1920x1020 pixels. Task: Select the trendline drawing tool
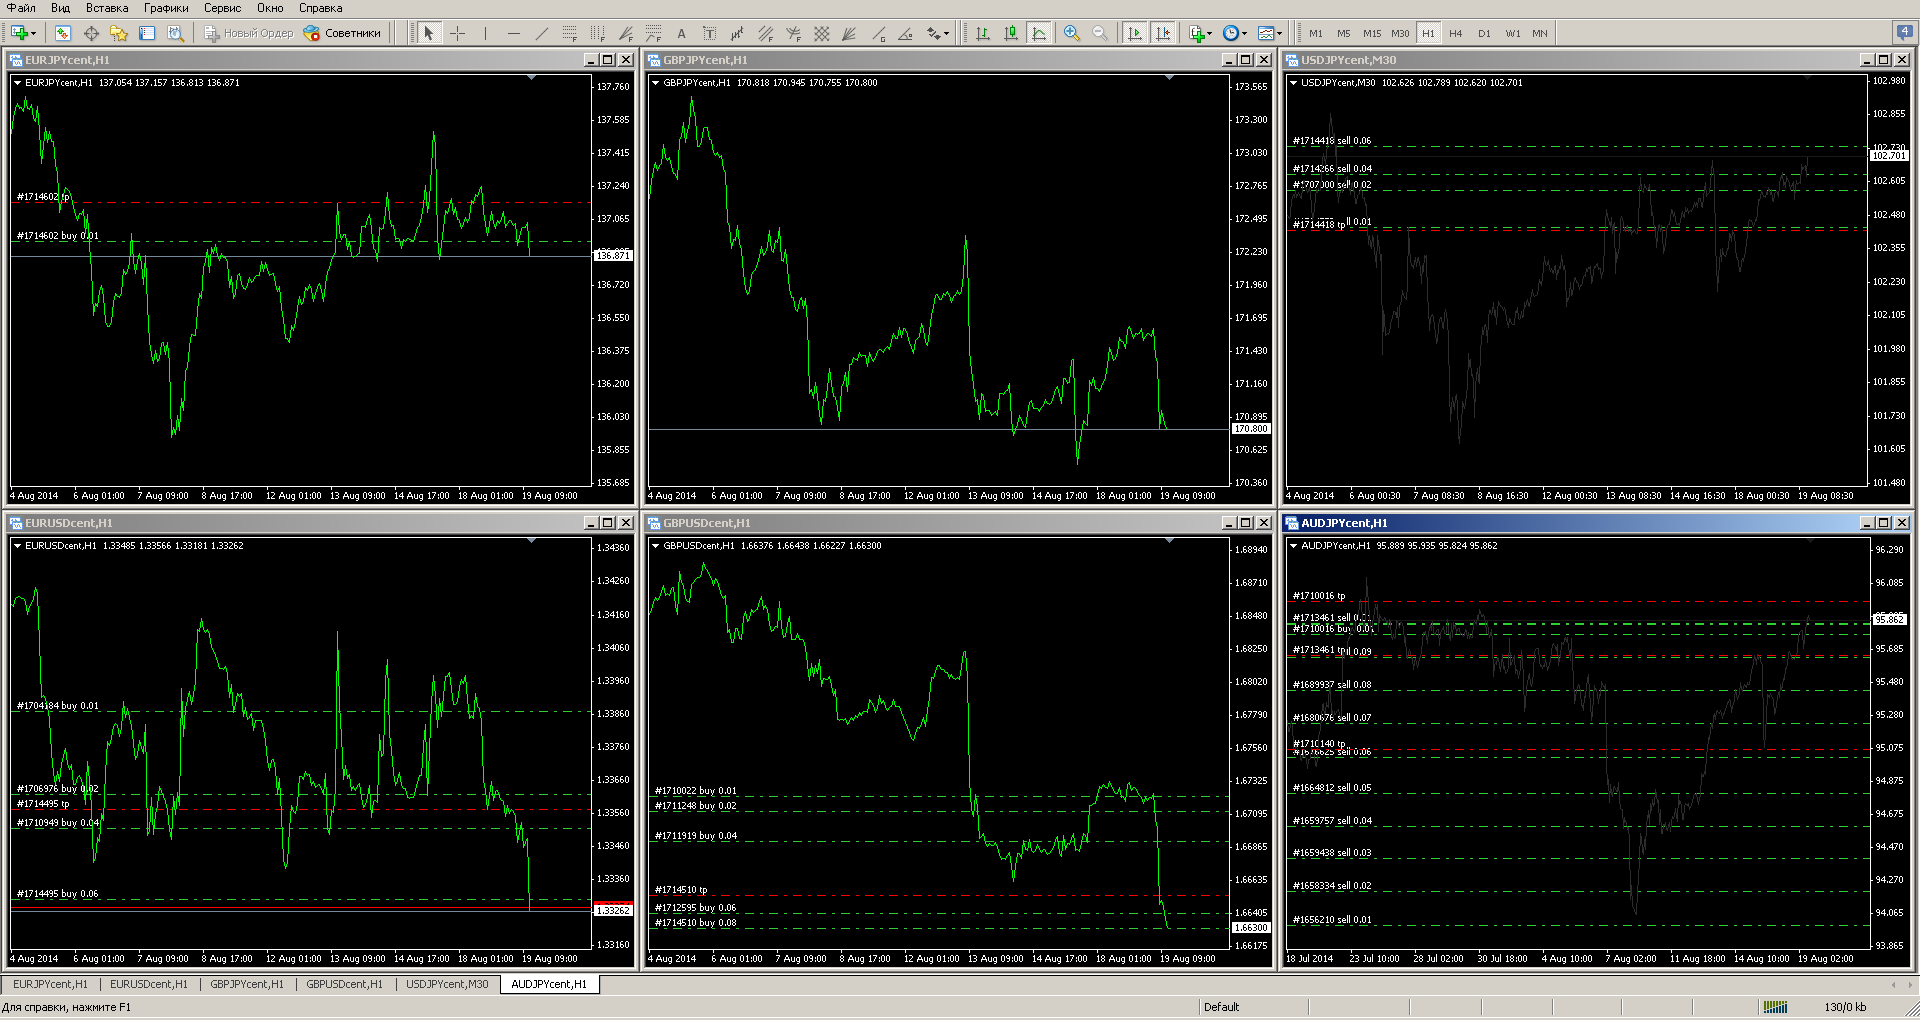point(541,33)
